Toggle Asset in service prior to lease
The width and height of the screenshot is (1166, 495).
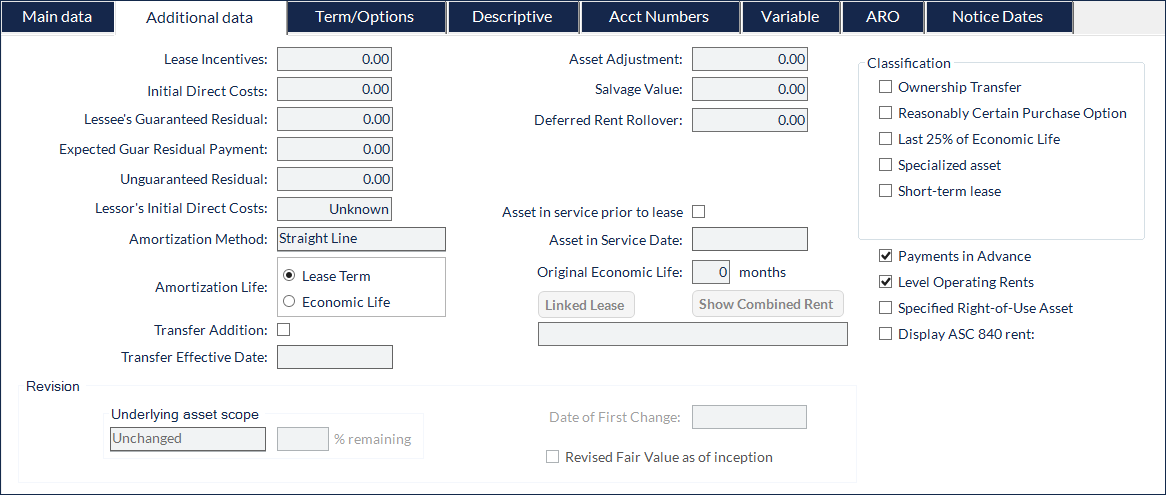click(698, 212)
